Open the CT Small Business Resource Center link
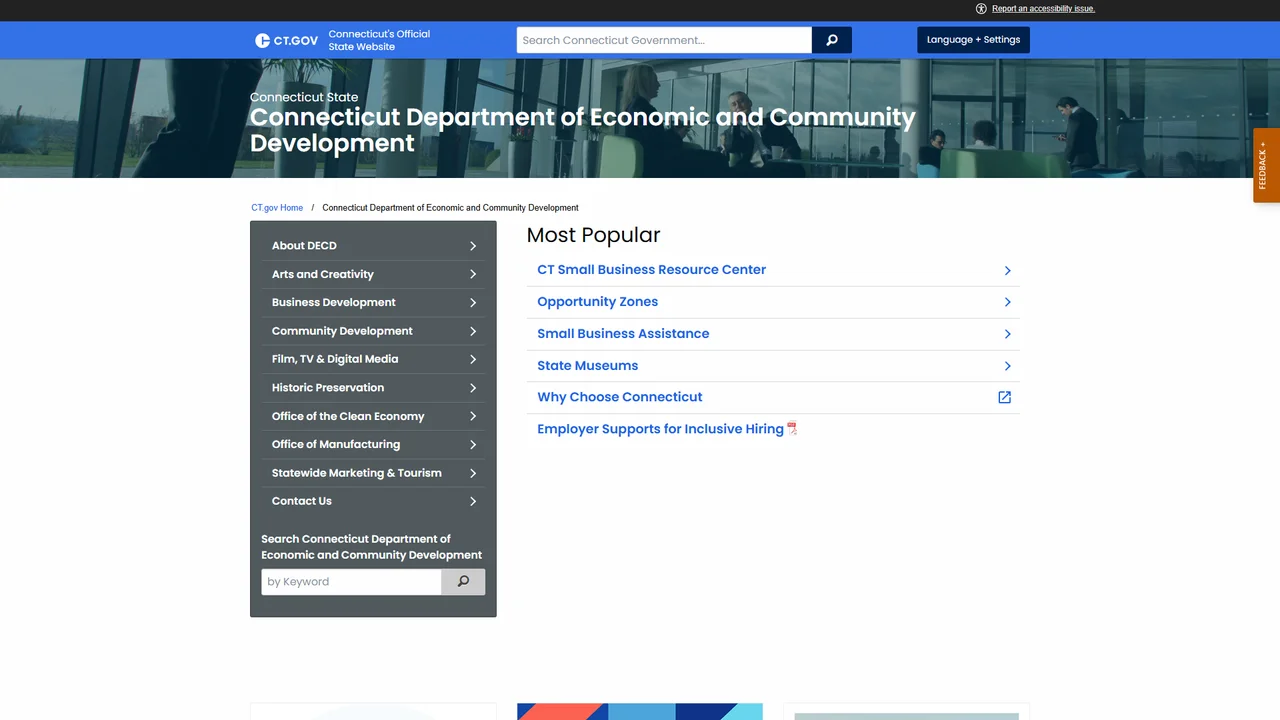This screenshot has width=1280, height=720. [x=651, y=270]
